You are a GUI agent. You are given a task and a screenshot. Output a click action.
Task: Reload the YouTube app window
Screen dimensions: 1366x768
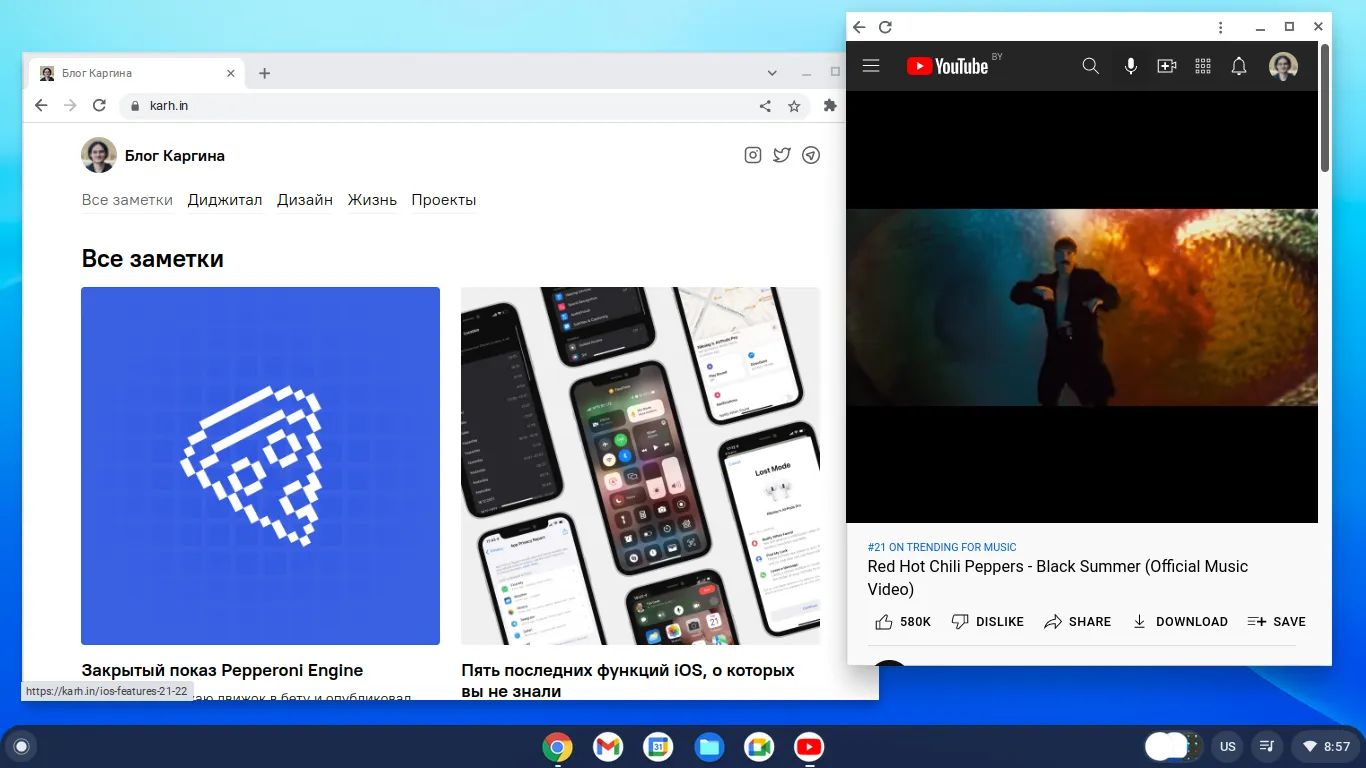tap(885, 27)
